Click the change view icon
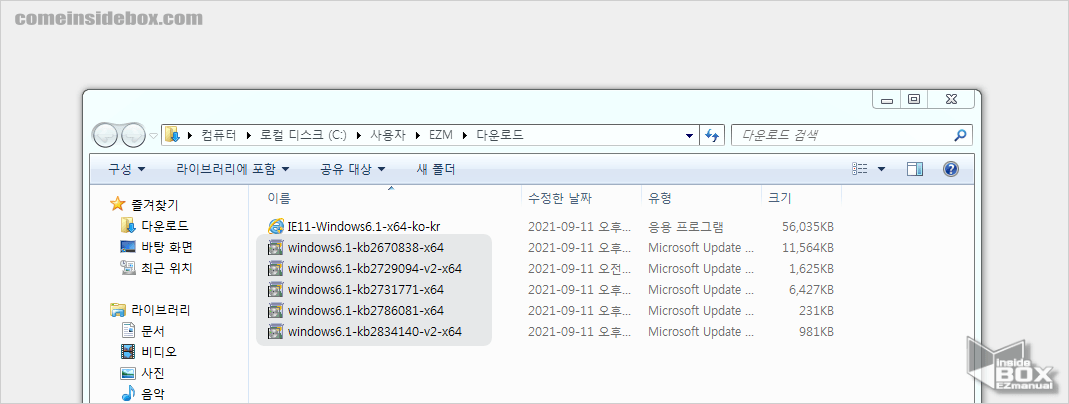Screen dimensions: 1069x404 [860, 169]
